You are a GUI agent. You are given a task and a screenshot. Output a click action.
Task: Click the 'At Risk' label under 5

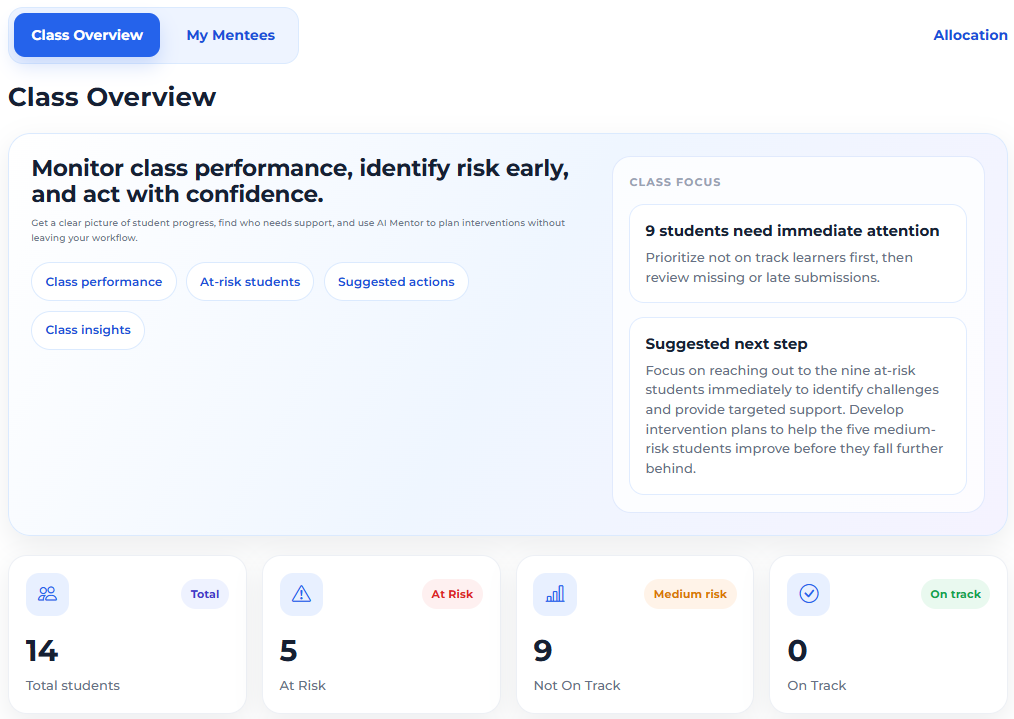[x=303, y=685]
